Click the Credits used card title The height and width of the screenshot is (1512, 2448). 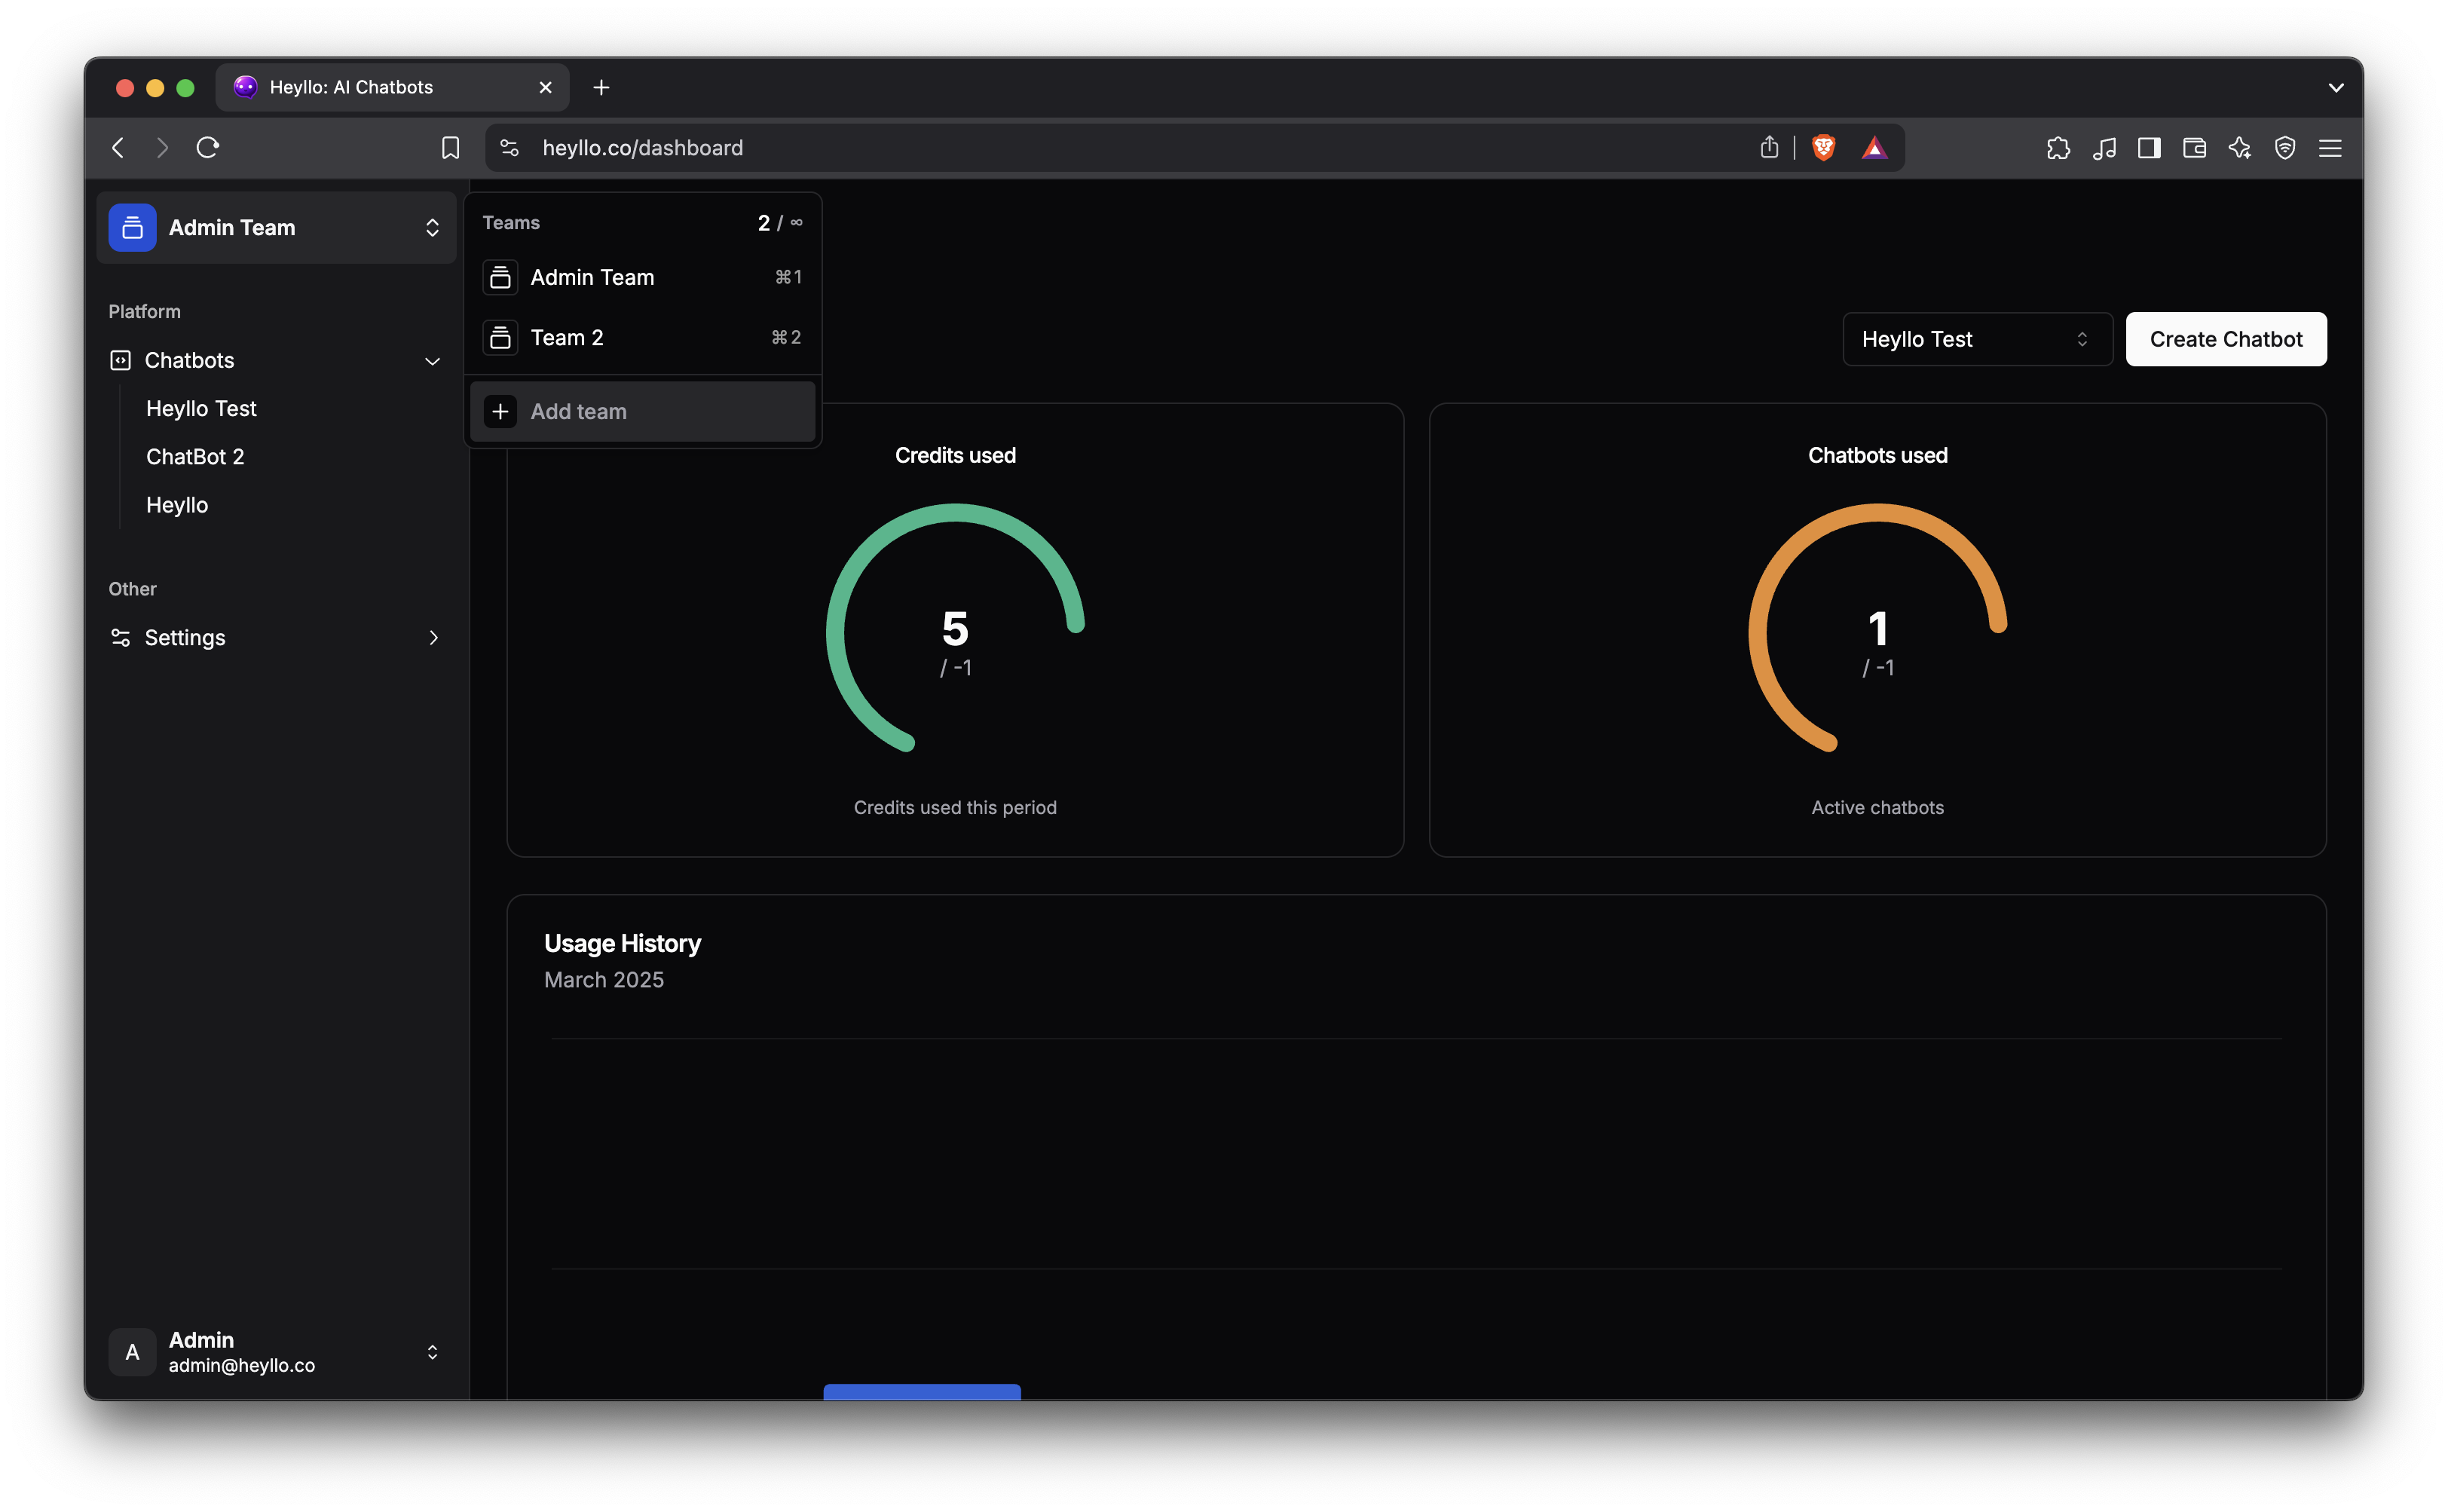955,456
